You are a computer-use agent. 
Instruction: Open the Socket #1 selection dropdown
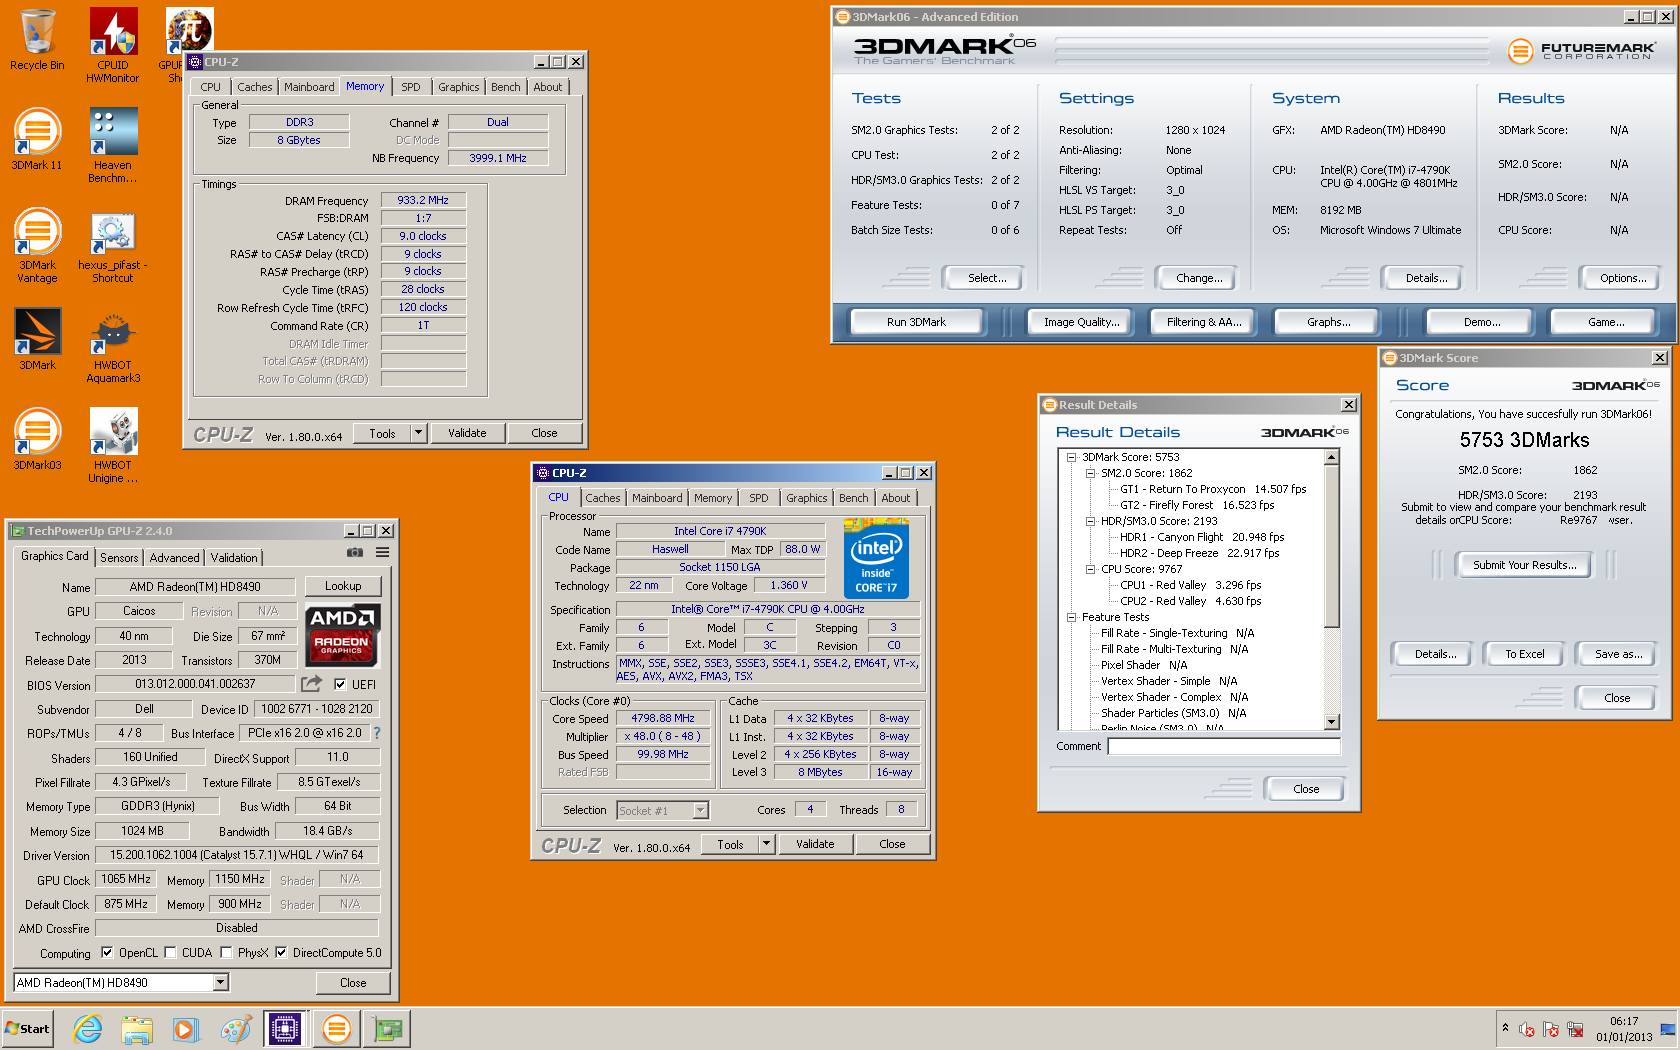700,810
